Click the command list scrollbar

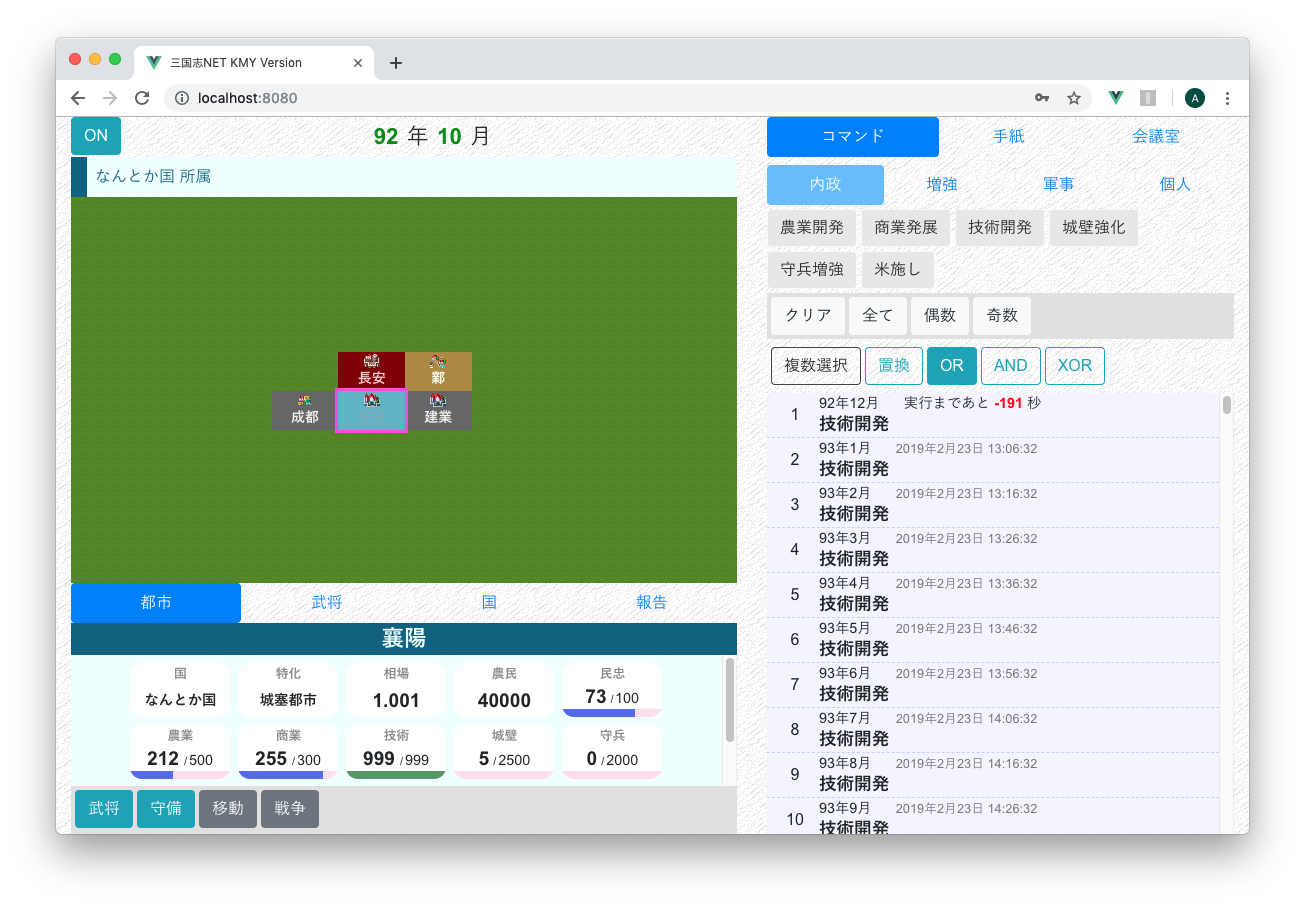pos(1227,405)
